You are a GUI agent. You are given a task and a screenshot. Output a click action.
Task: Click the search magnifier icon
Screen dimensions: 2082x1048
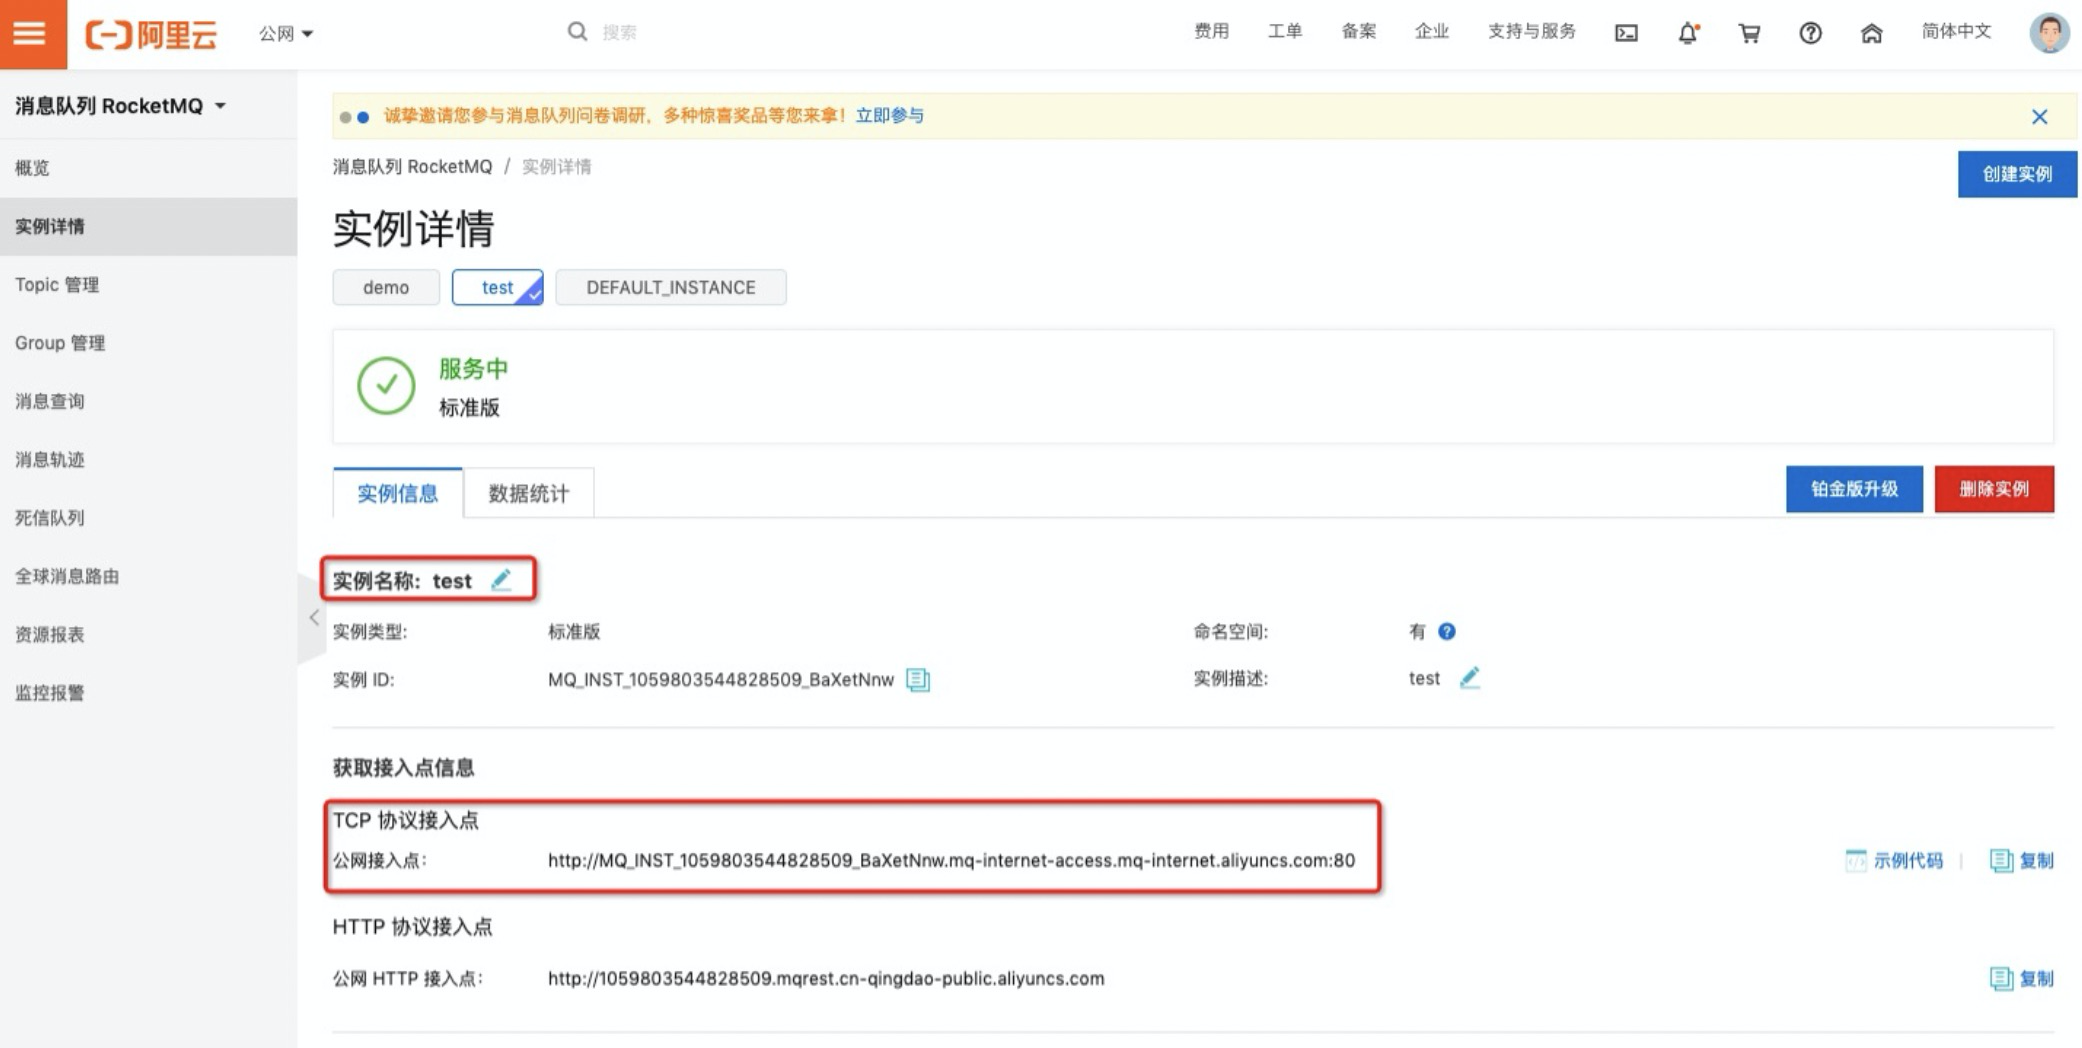point(577,32)
